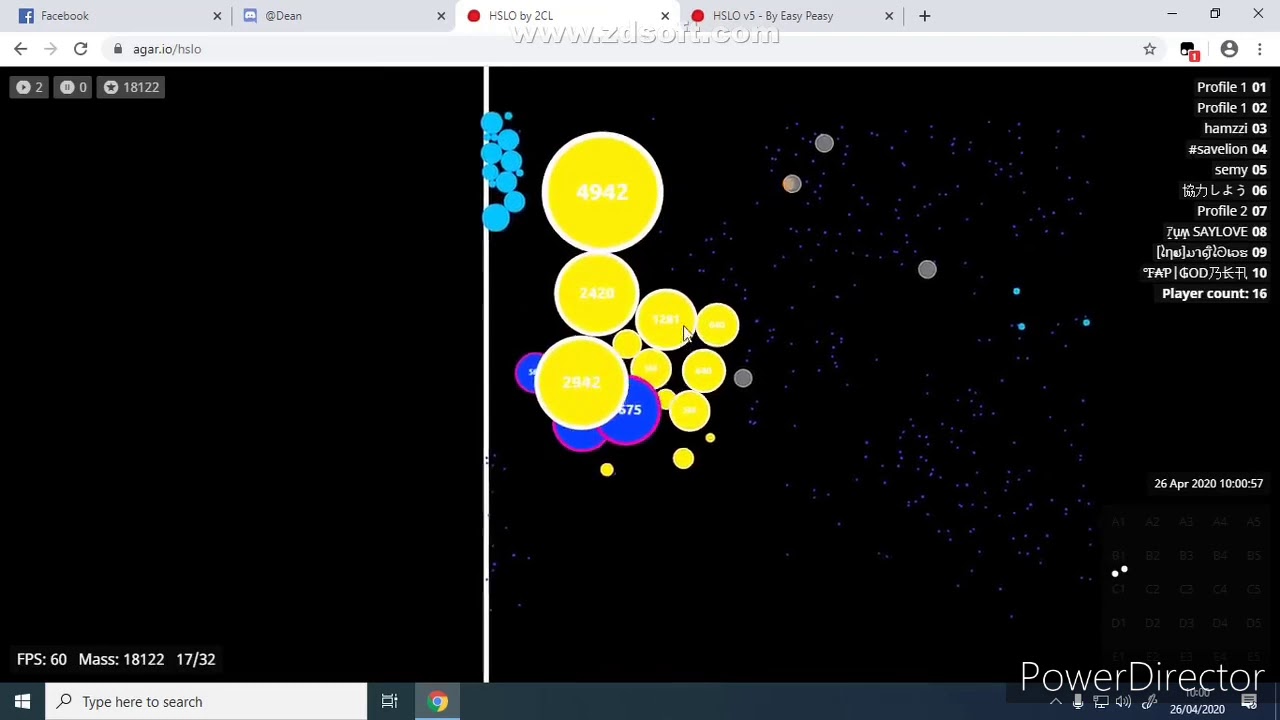Click leaderboard entry semy 05

coord(1240,170)
